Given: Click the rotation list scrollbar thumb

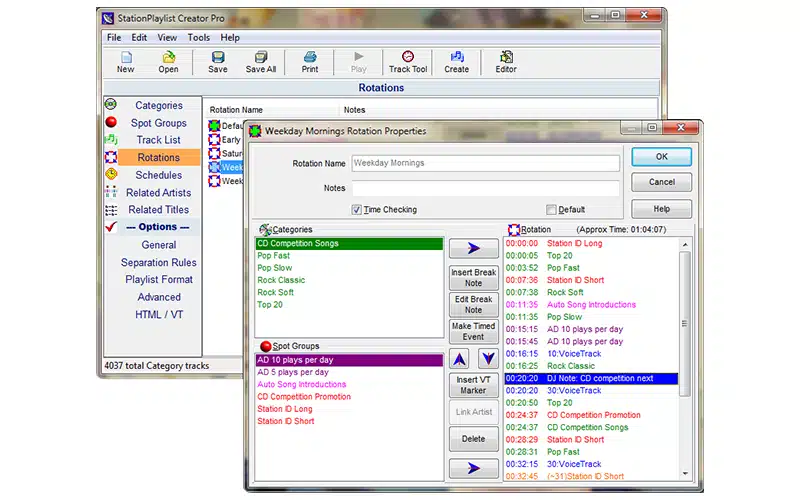Looking at the screenshot, I should point(685,323).
